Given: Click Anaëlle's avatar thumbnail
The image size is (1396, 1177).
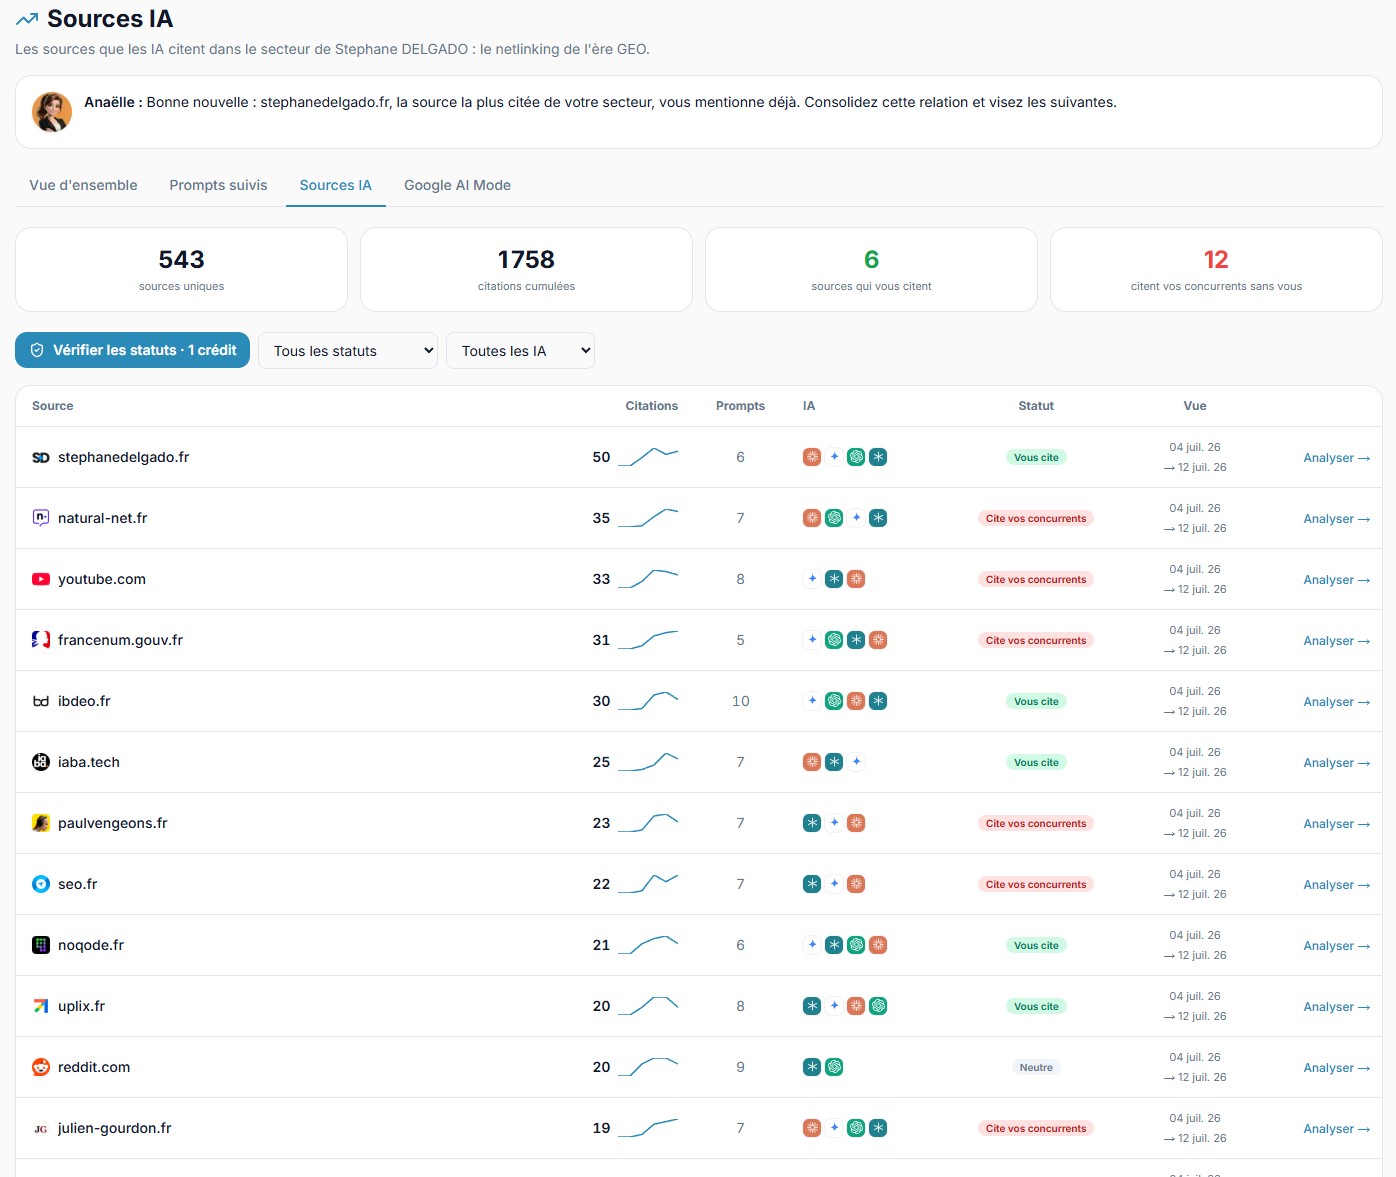Looking at the screenshot, I should point(52,112).
